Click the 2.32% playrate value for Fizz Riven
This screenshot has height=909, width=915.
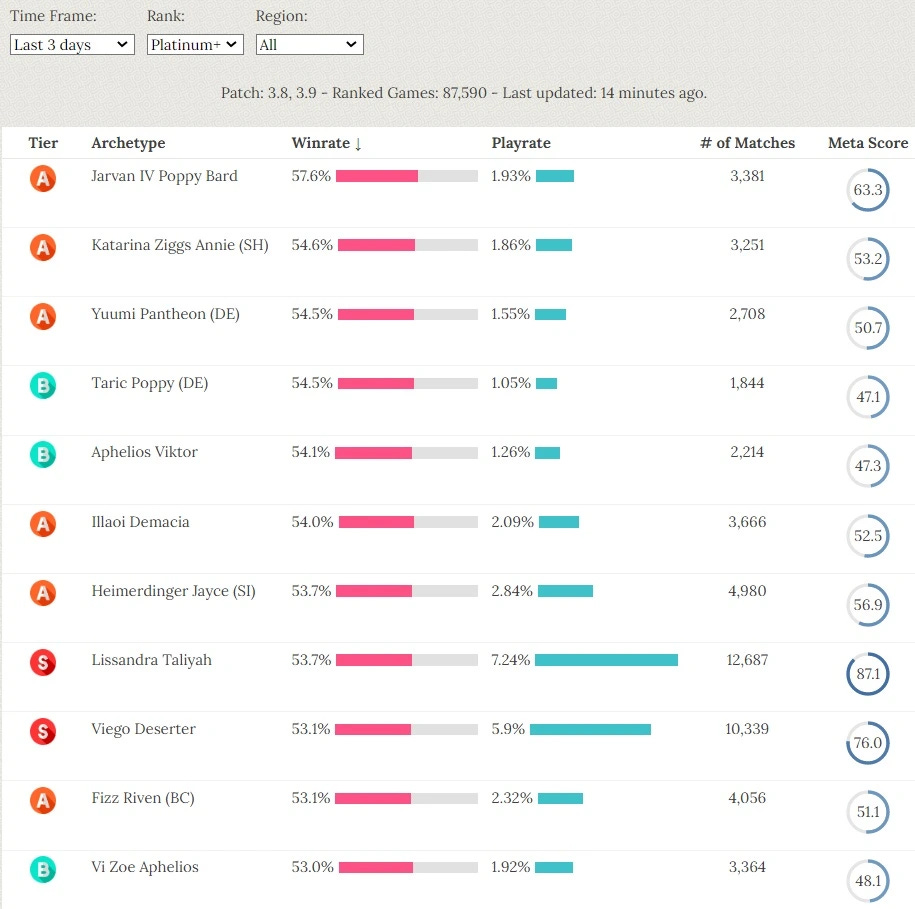(x=512, y=798)
